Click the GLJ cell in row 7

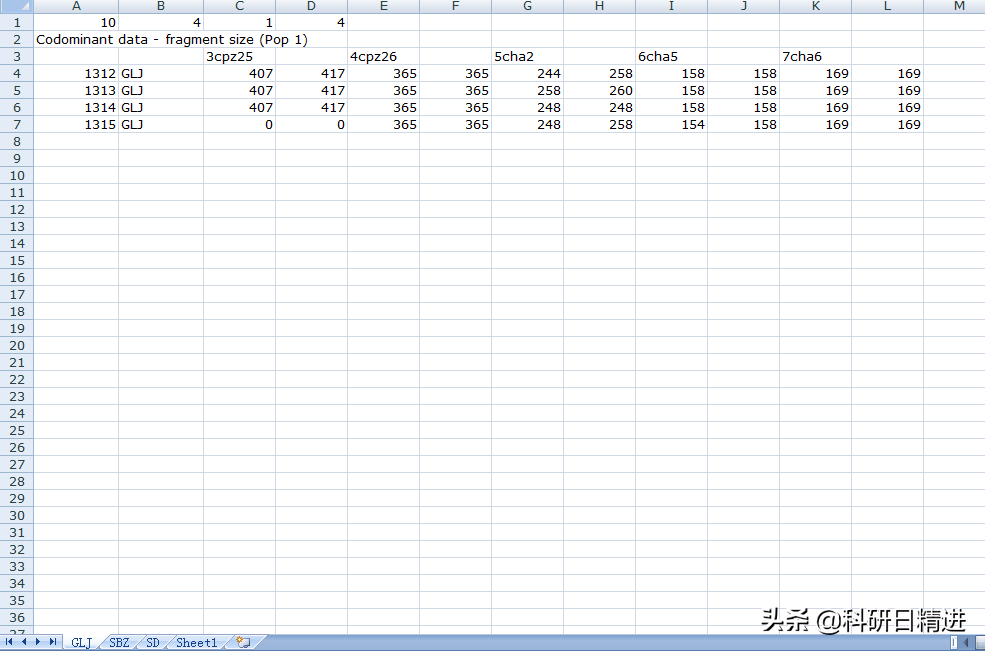(x=161, y=124)
